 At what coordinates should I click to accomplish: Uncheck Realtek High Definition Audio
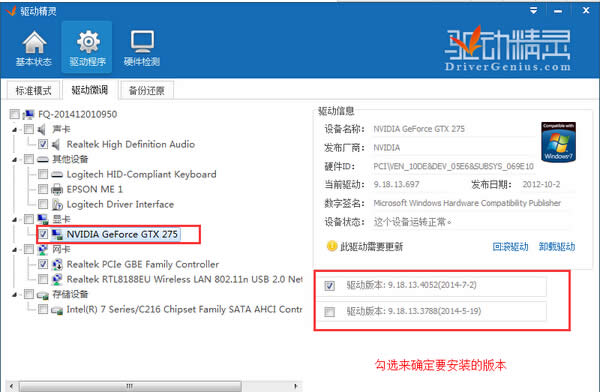point(43,144)
